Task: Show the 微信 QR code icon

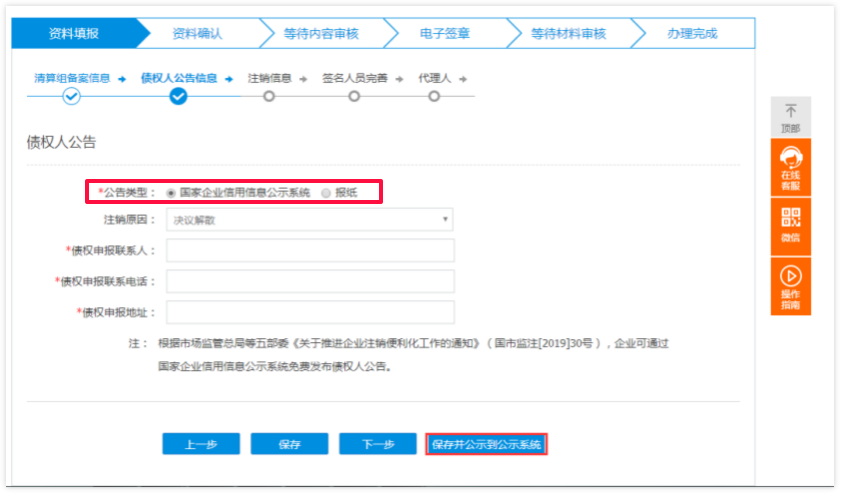Action: click(x=790, y=217)
